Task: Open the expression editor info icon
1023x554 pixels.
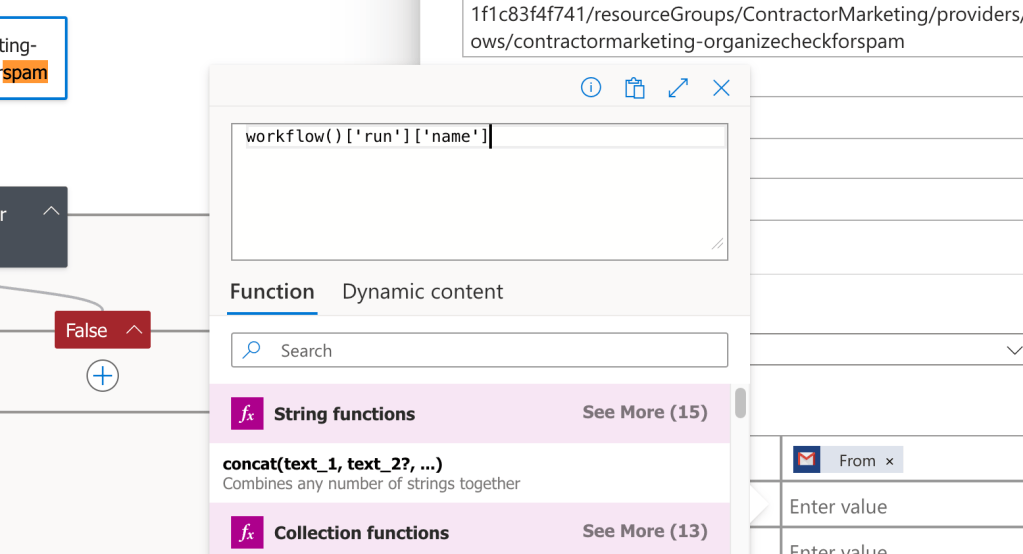Action: point(590,87)
